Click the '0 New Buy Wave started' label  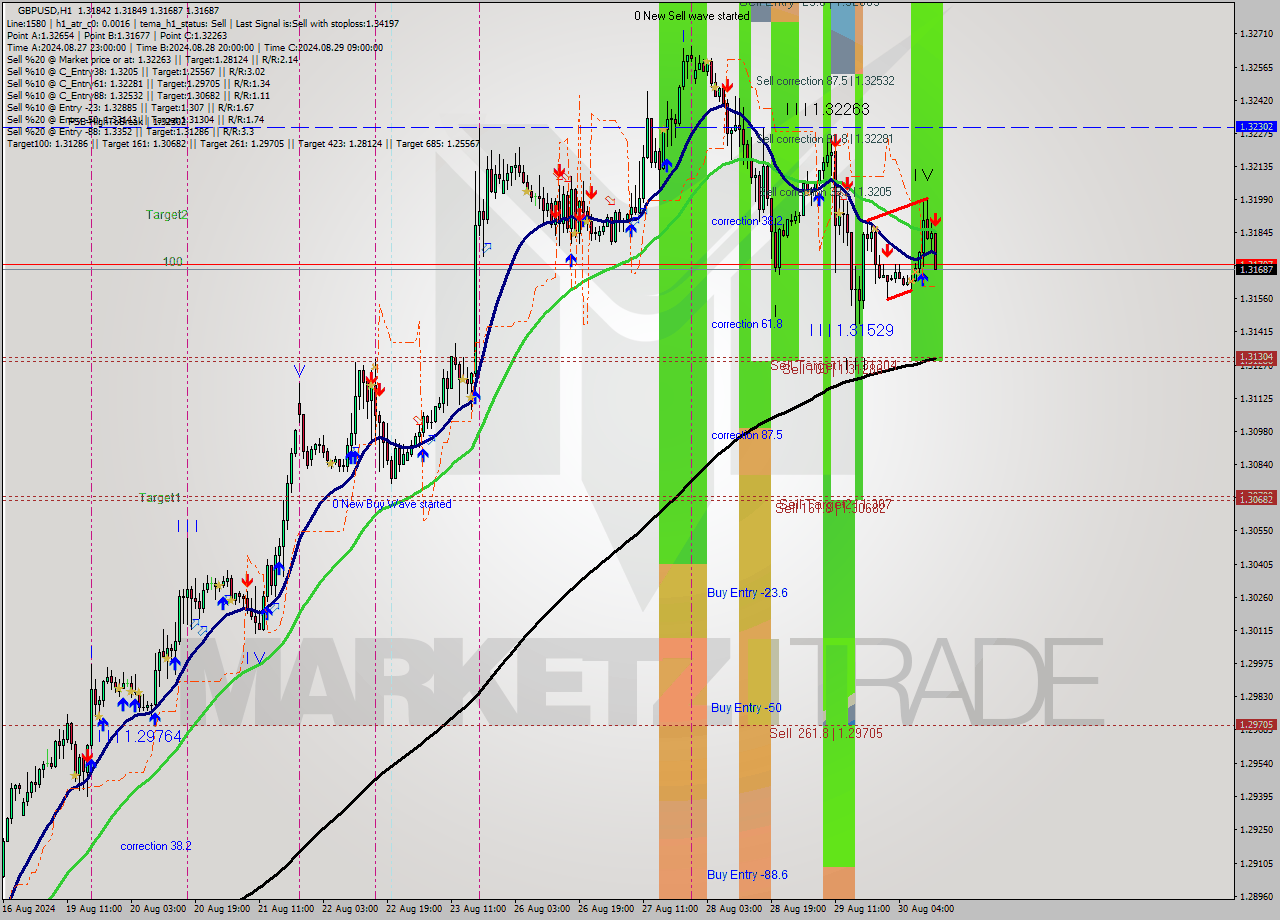pyautogui.click(x=392, y=504)
